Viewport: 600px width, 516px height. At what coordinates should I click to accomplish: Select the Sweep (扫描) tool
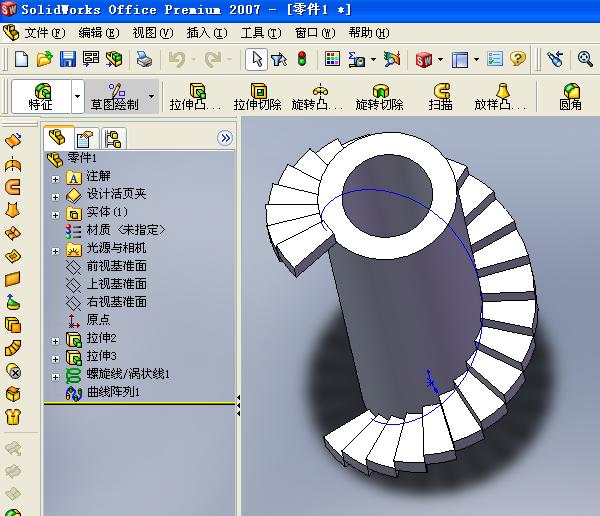point(440,97)
